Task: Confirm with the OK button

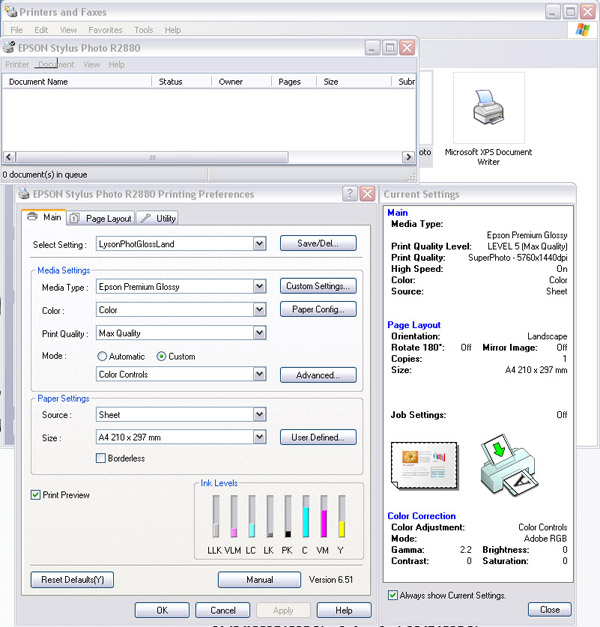Action: tap(162, 610)
